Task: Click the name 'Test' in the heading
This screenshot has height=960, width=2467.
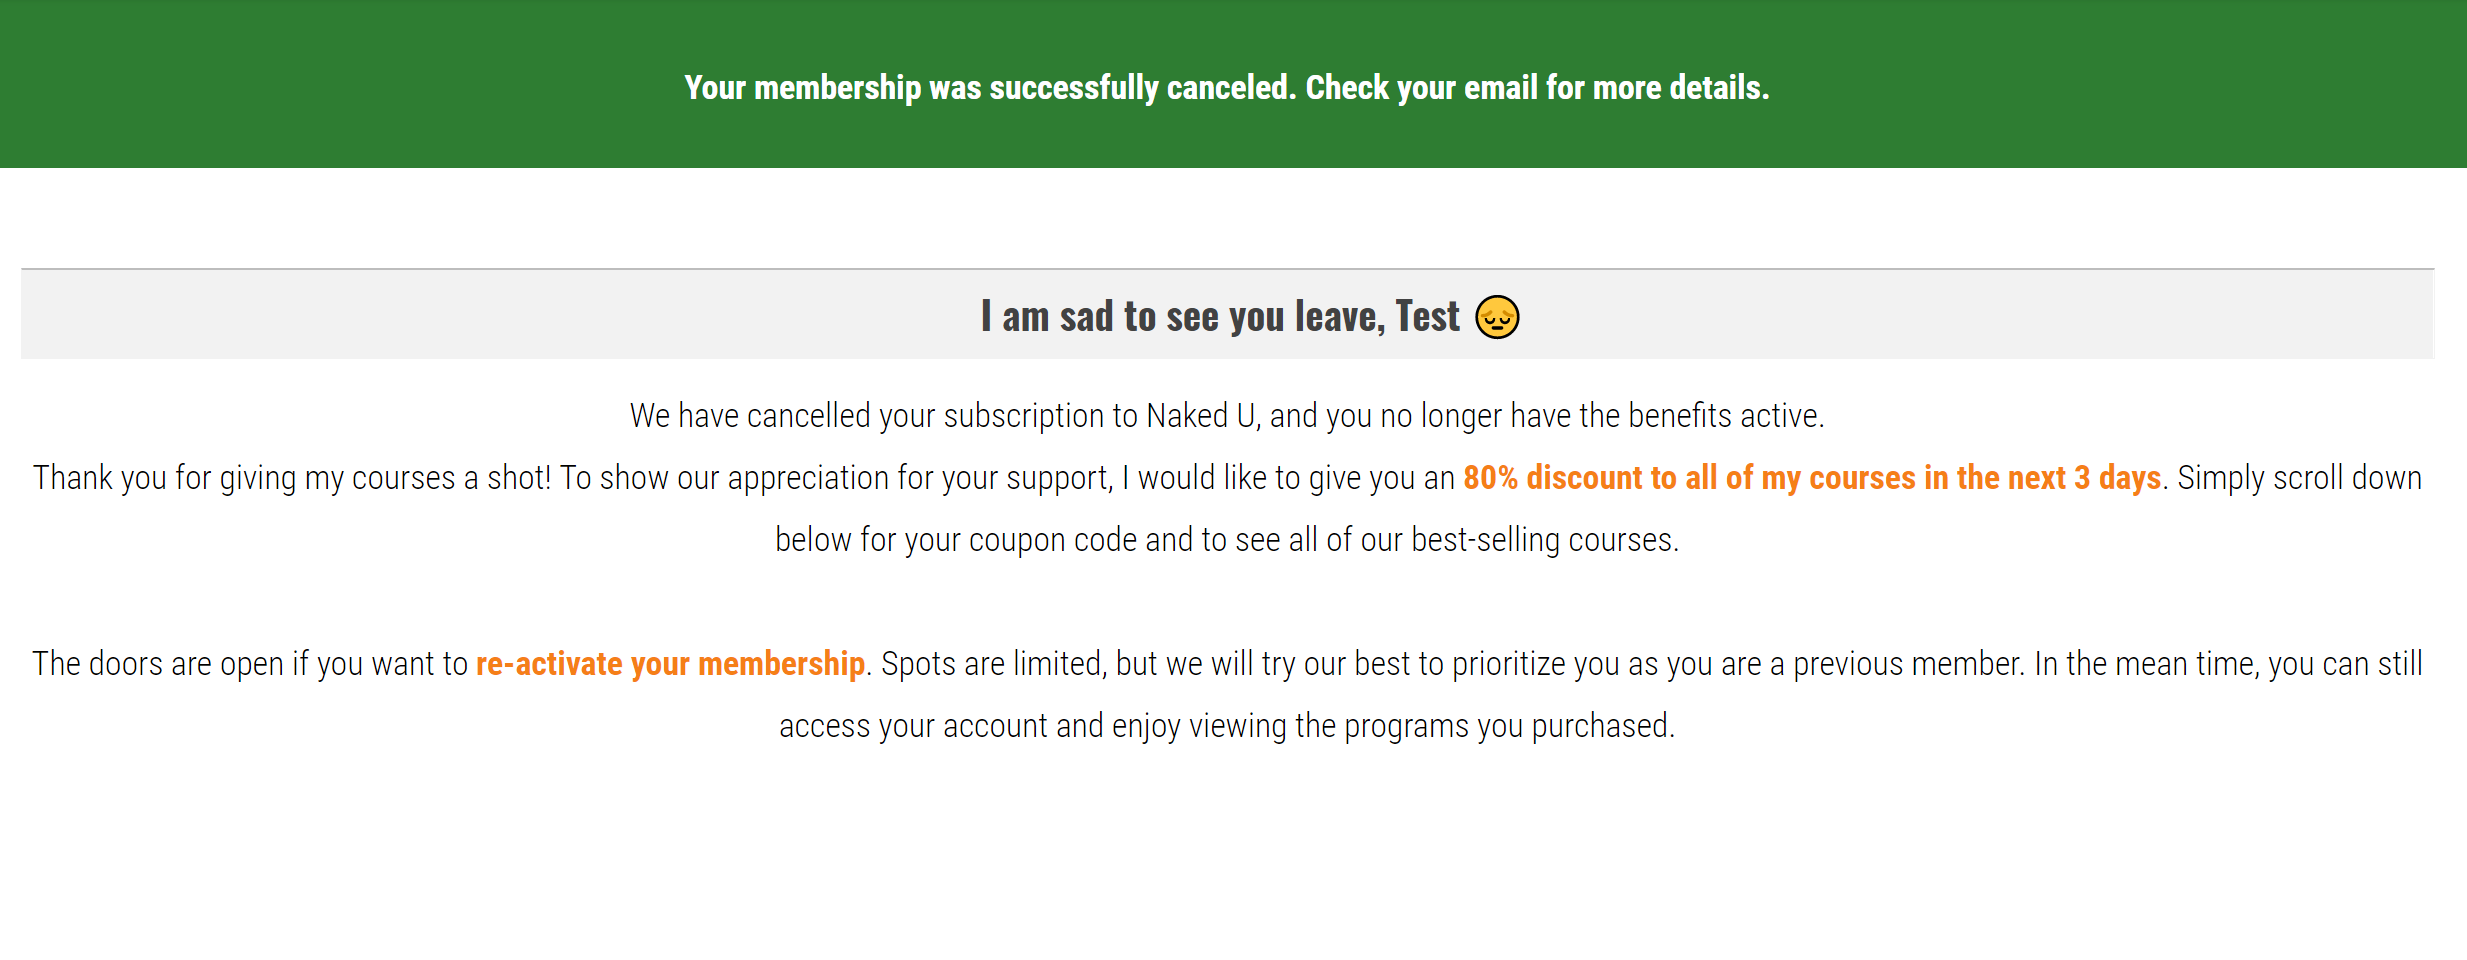Action: tap(1427, 317)
